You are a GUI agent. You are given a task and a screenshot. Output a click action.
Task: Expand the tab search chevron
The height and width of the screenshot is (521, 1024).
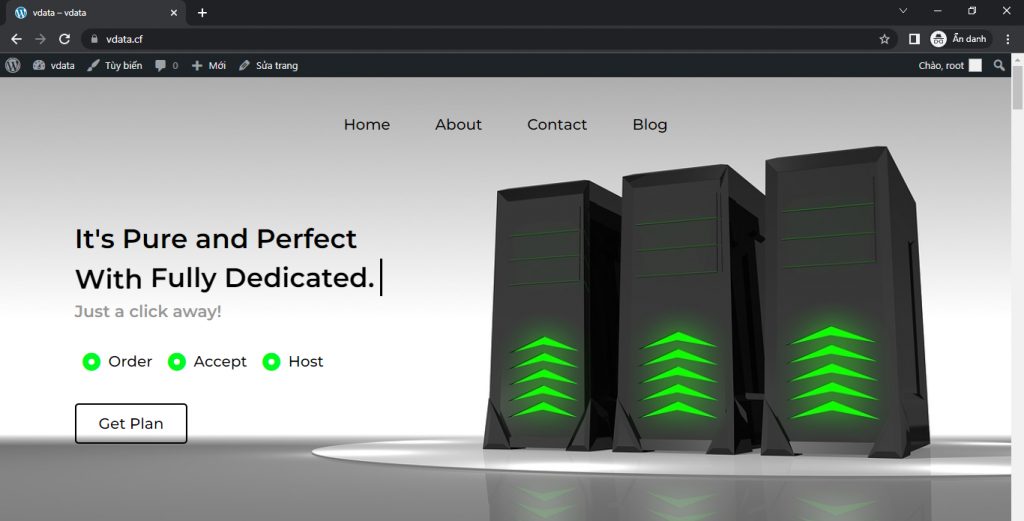coord(903,11)
